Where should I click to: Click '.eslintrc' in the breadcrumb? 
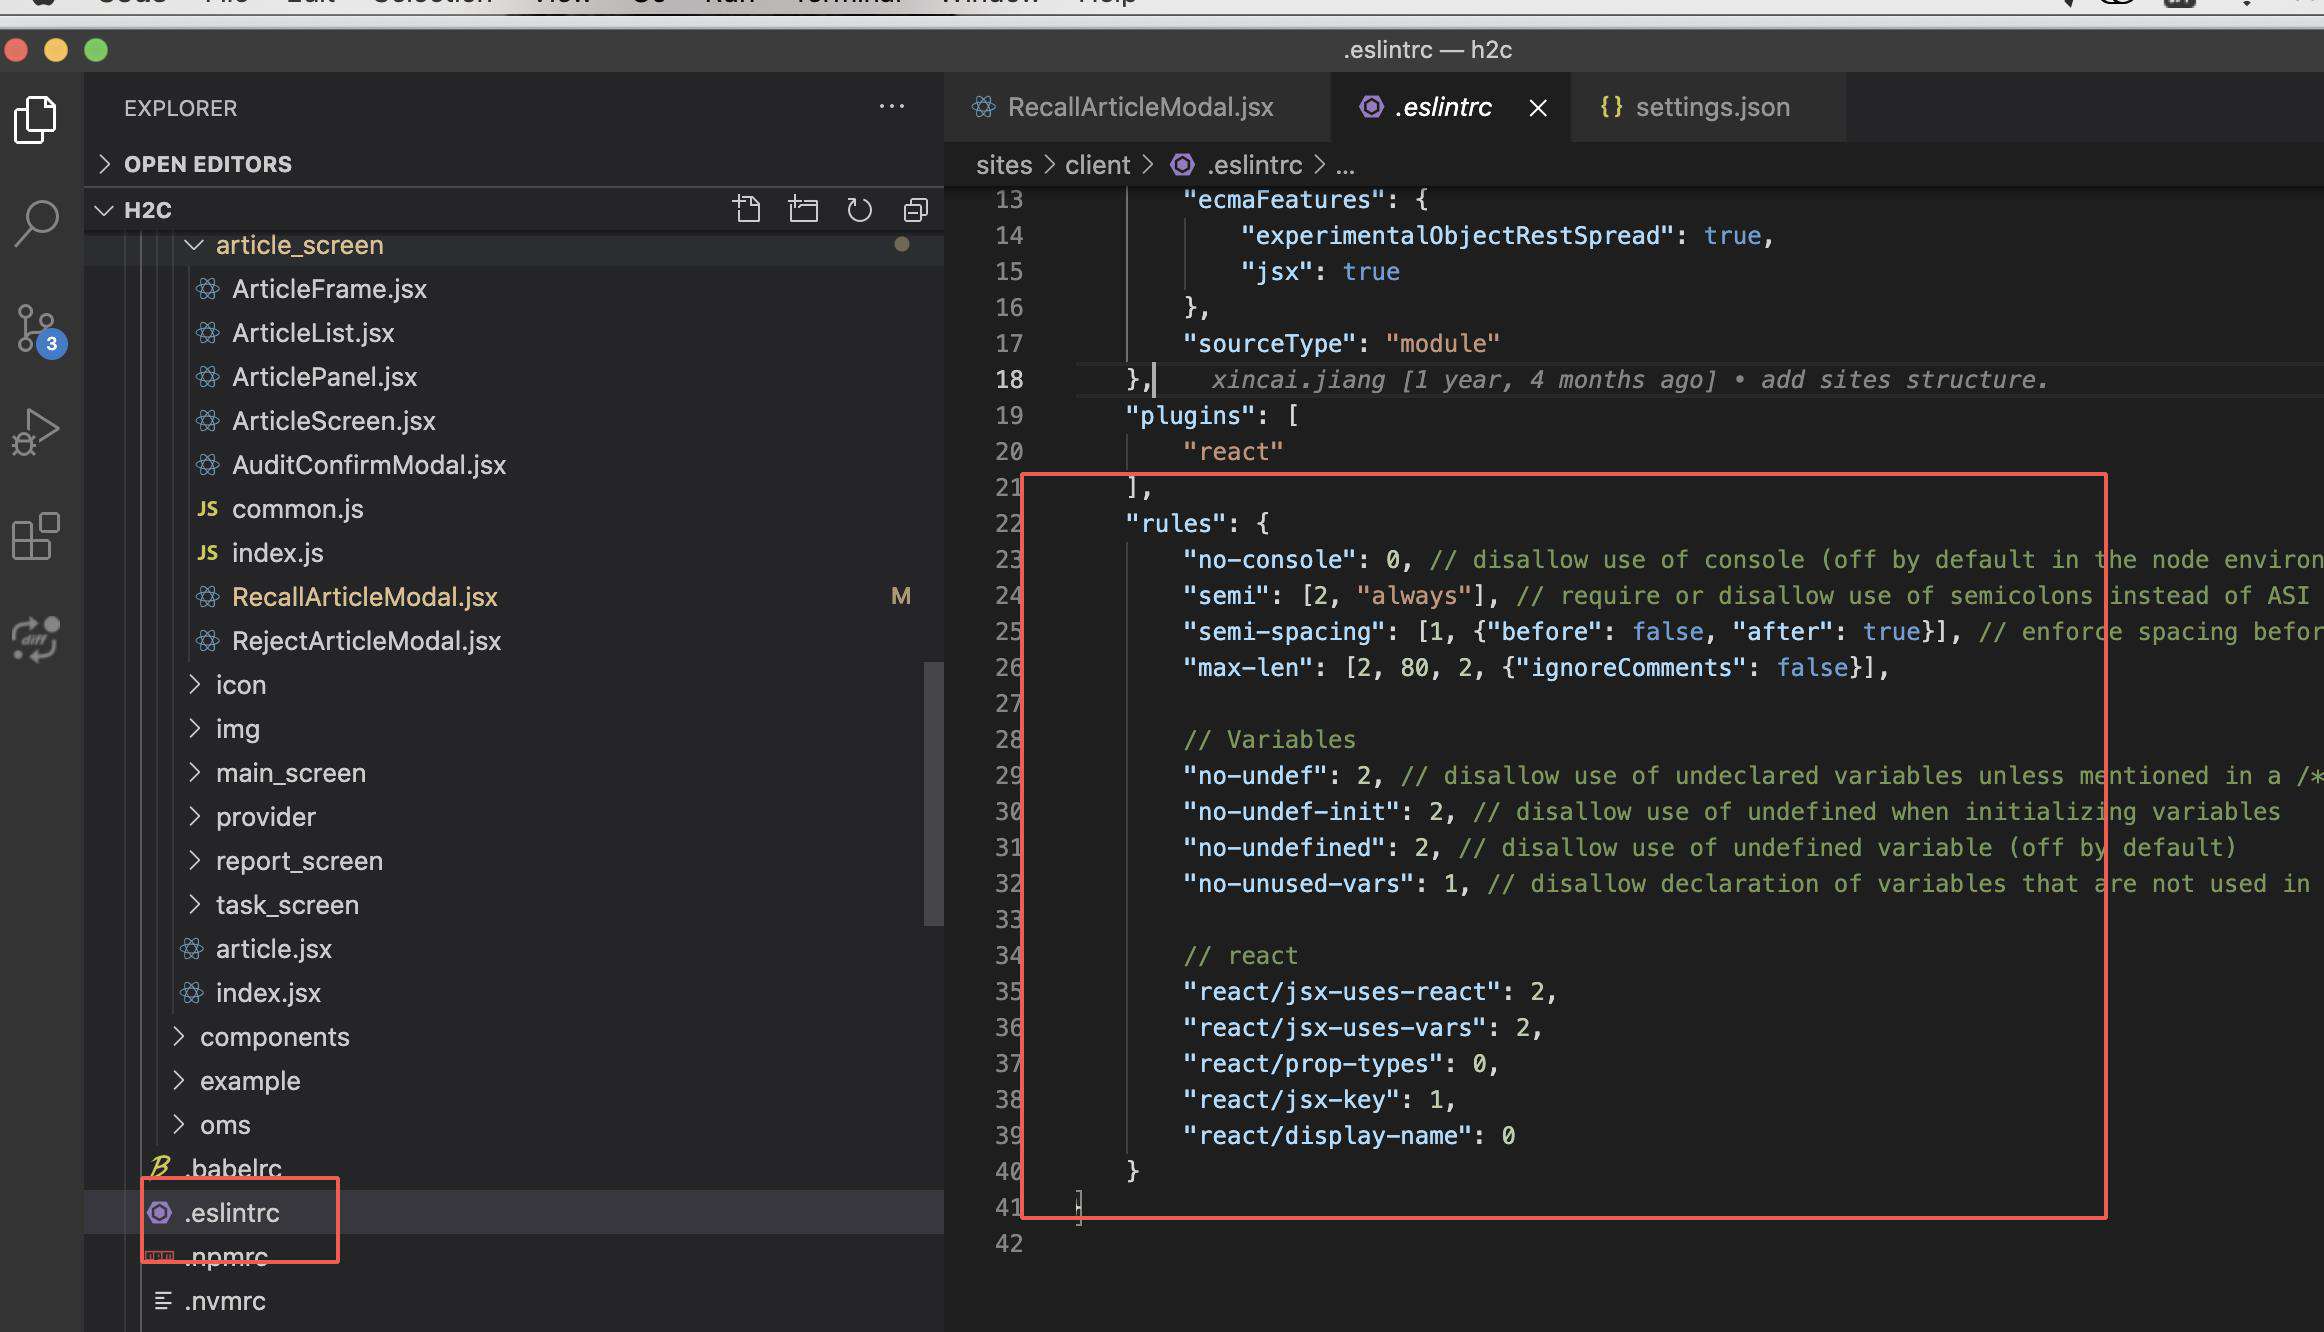[x=1254, y=165]
